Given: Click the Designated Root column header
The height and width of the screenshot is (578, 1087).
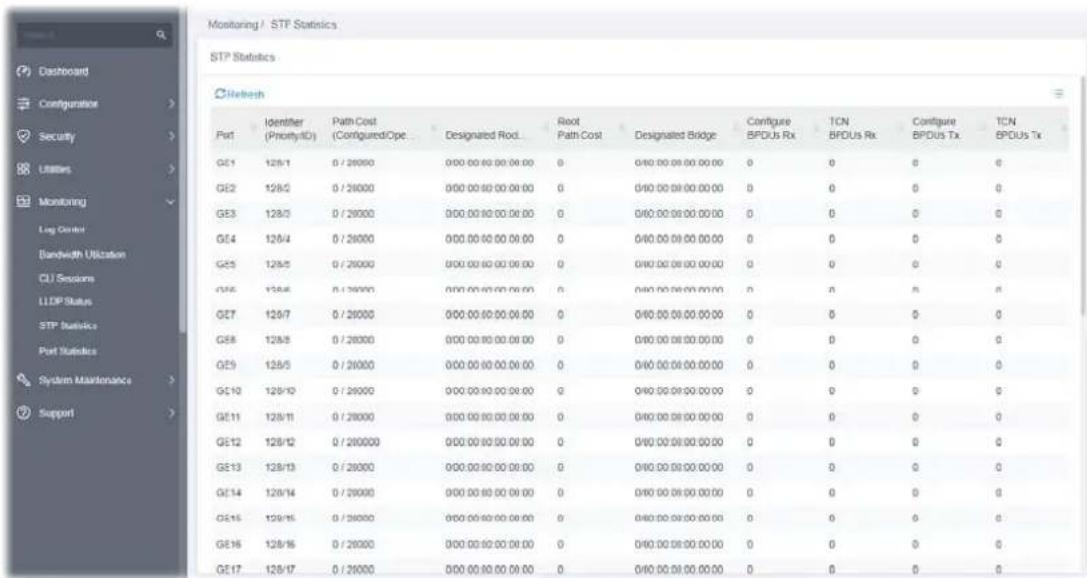Looking at the screenshot, I should click(484, 135).
